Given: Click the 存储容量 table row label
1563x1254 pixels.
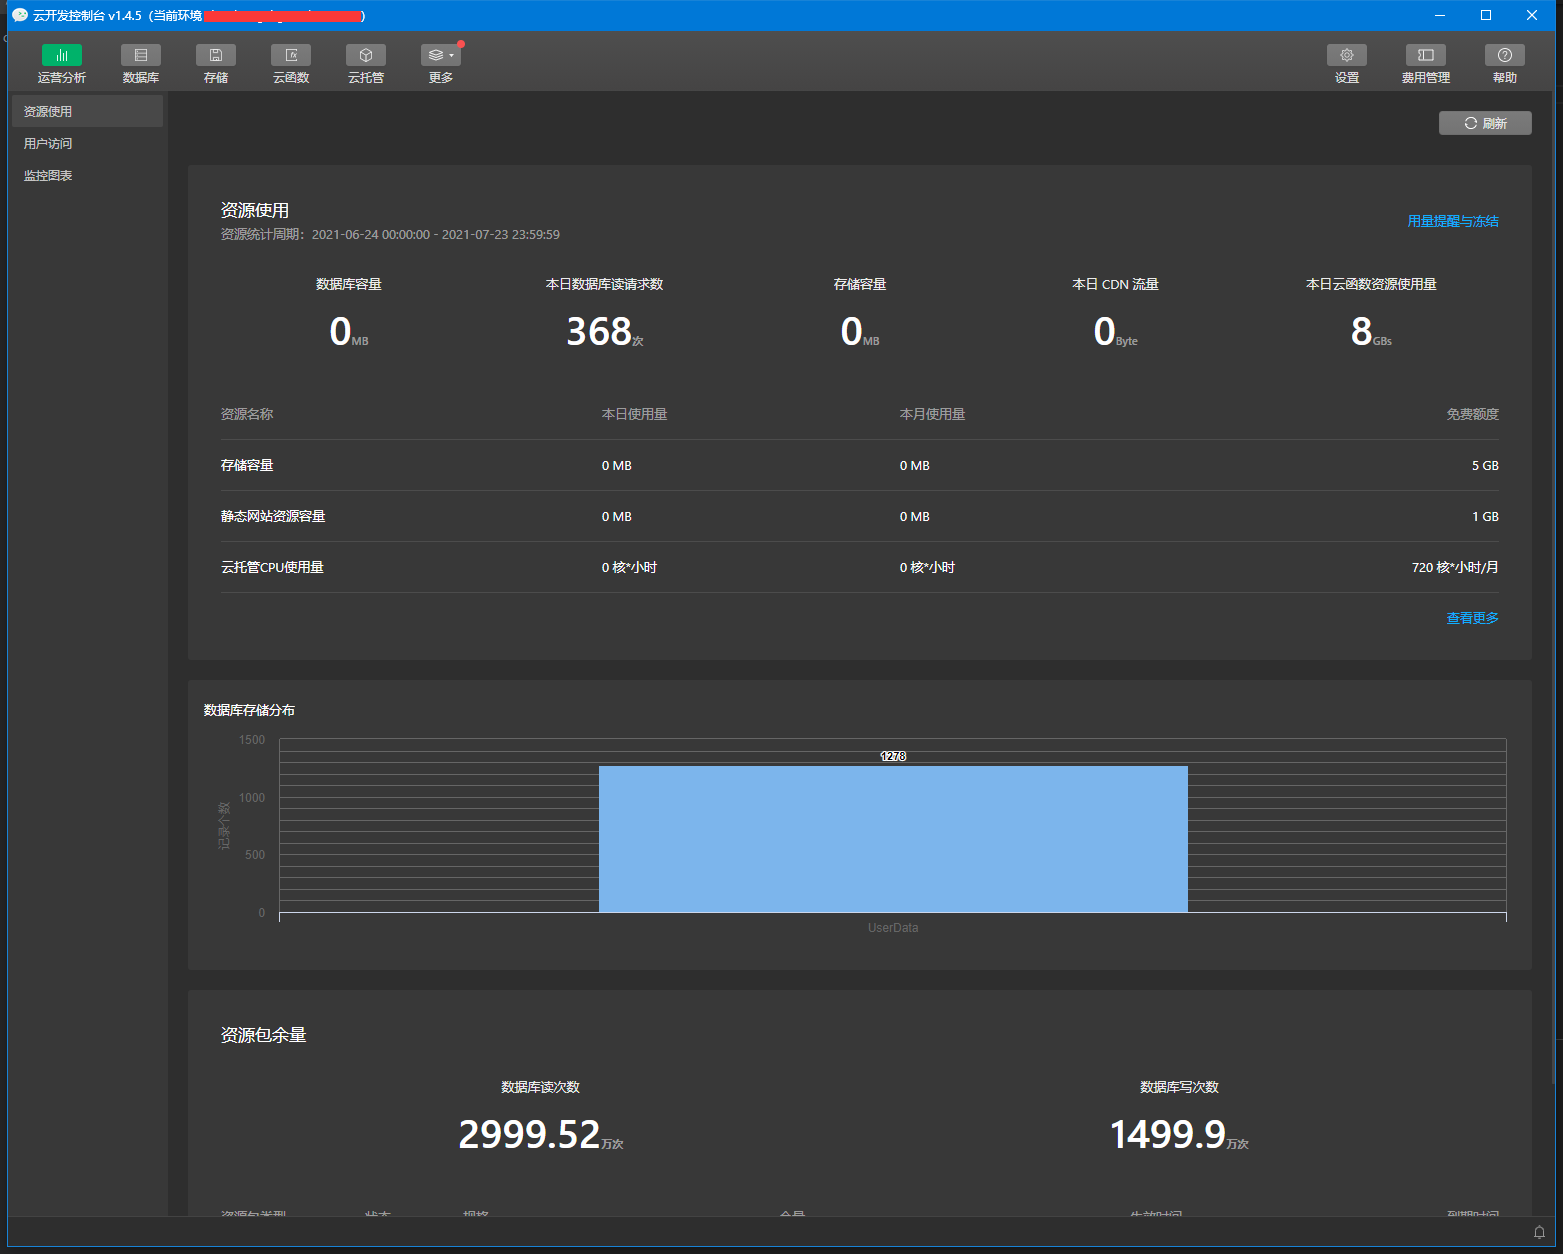Looking at the screenshot, I should (247, 465).
